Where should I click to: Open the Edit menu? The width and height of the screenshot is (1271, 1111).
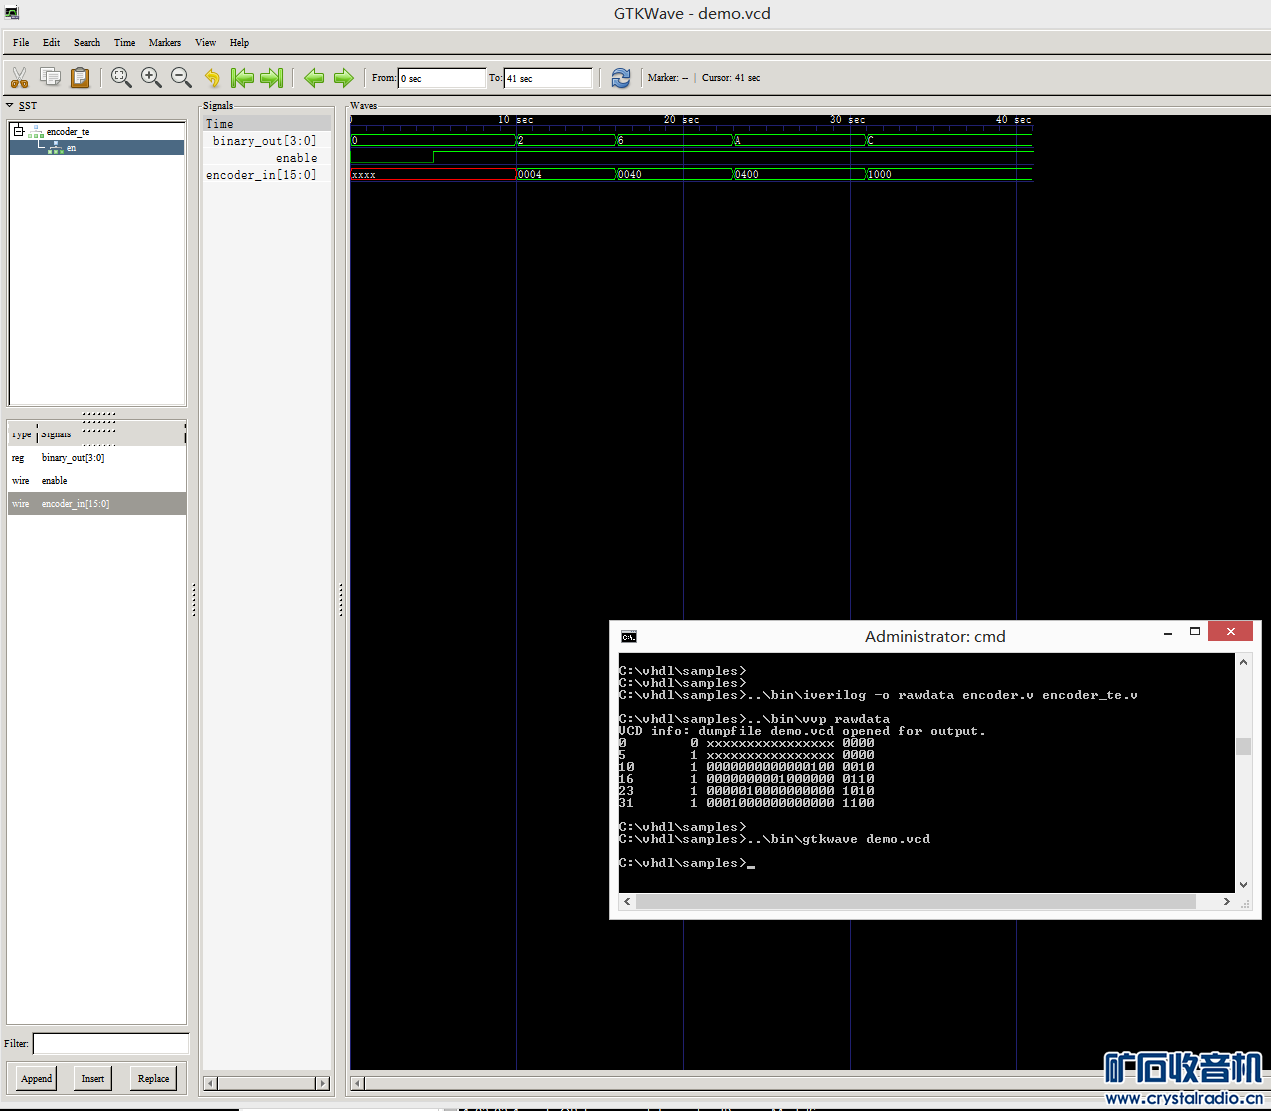pos(52,42)
